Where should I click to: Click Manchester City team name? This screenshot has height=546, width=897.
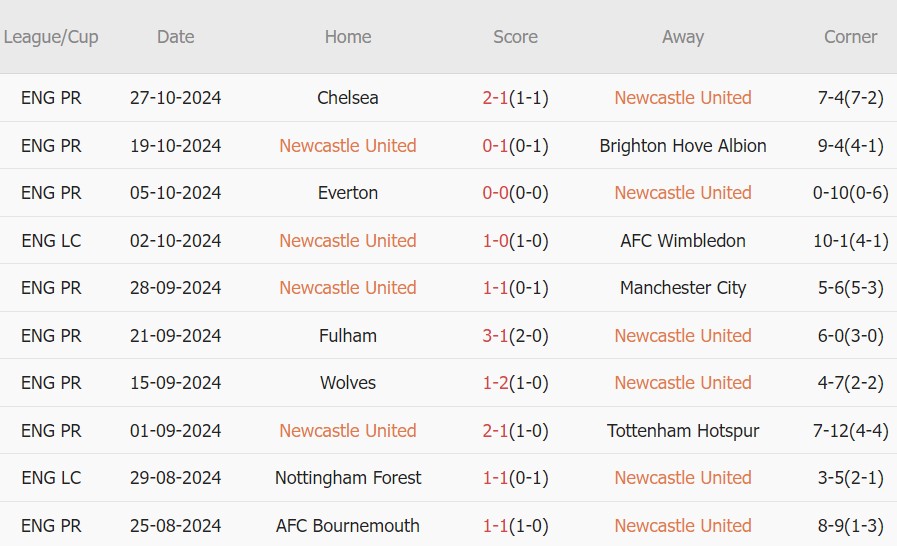point(683,288)
